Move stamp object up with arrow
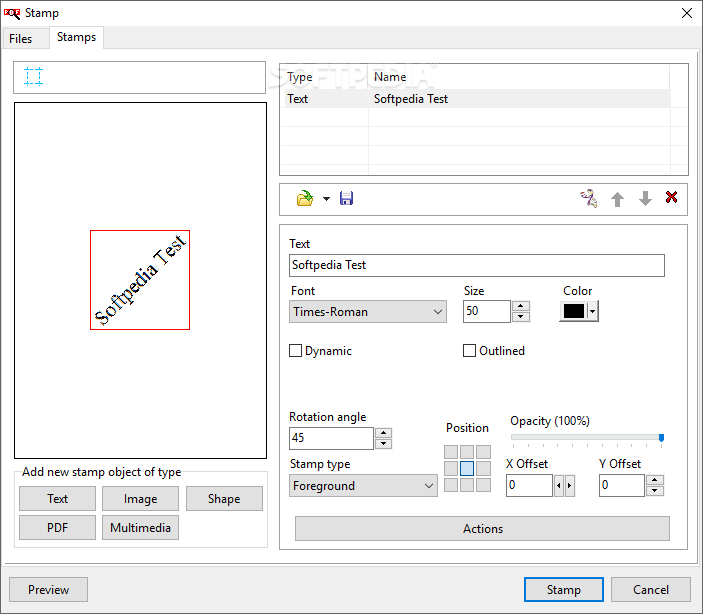The width and height of the screenshot is (703, 614). point(617,199)
